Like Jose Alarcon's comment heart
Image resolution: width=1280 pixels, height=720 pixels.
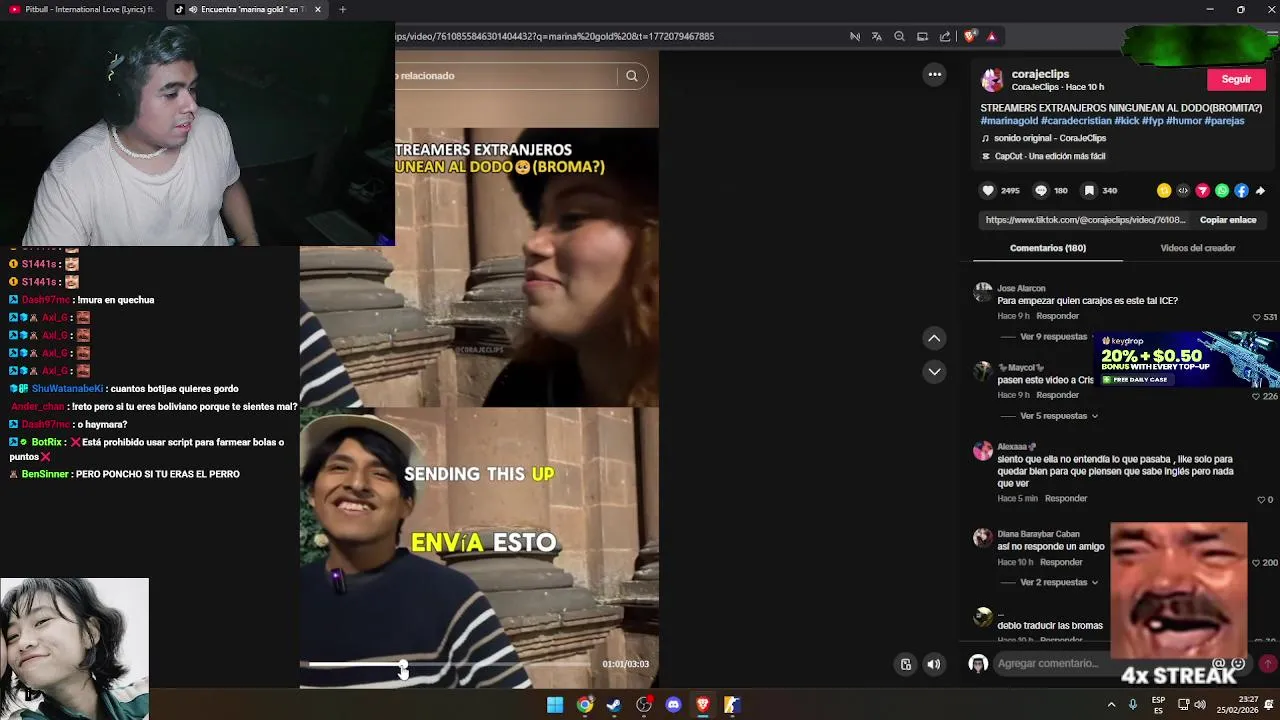[x=1257, y=317]
